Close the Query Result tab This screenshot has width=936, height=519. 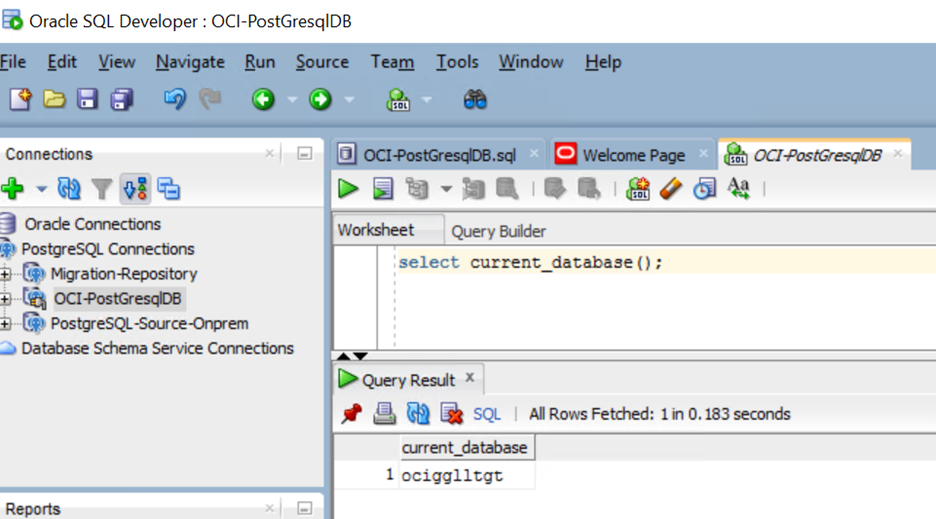(470, 377)
